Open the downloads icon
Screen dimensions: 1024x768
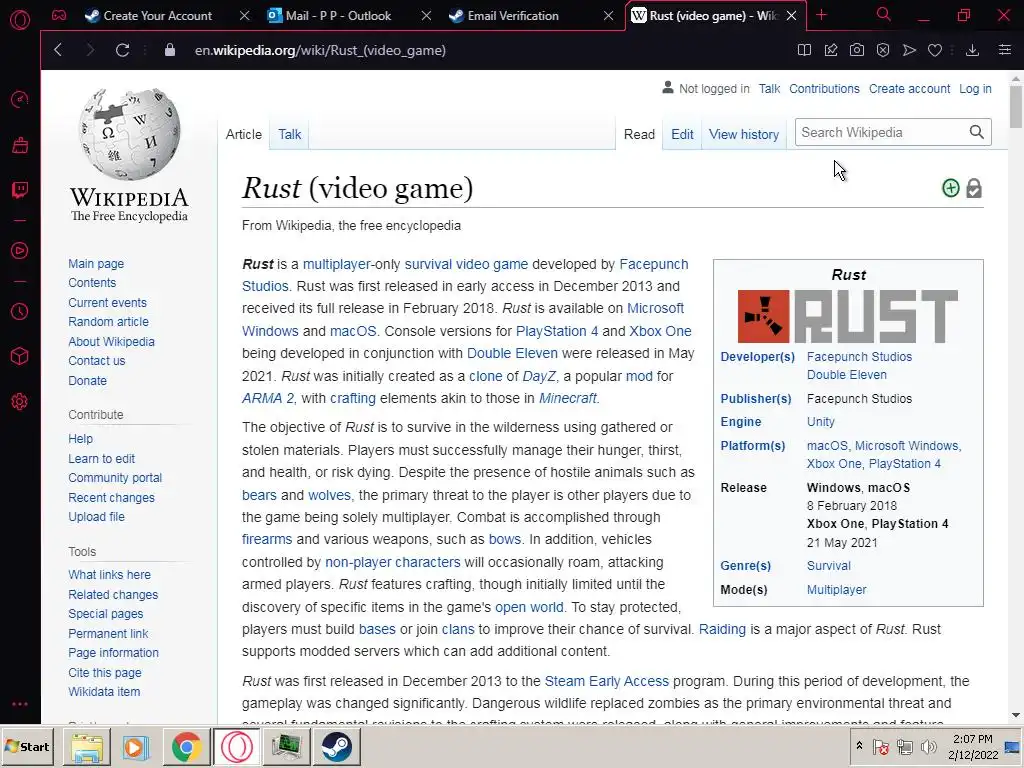[972, 50]
